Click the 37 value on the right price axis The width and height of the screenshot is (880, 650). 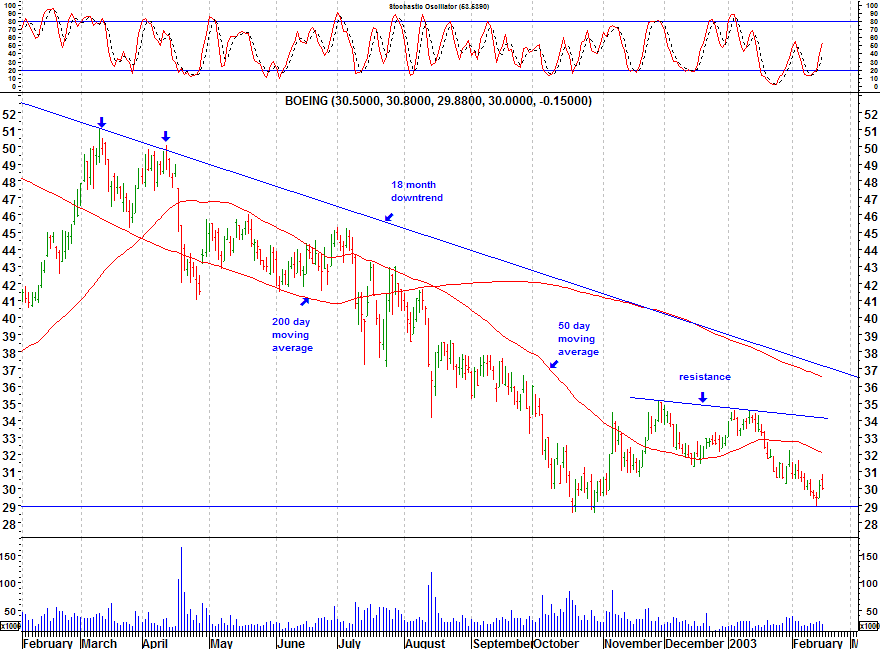coord(870,370)
